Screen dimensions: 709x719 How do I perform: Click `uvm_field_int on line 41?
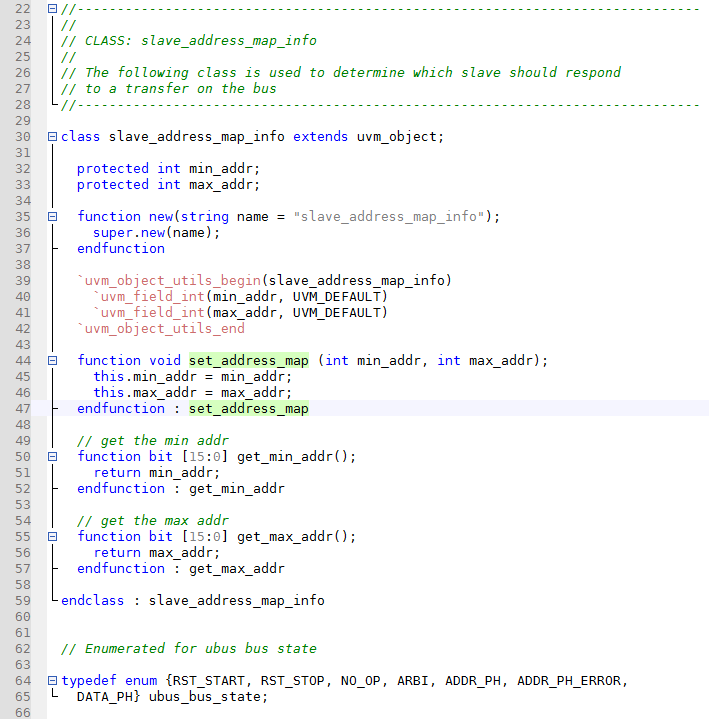click(149, 313)
